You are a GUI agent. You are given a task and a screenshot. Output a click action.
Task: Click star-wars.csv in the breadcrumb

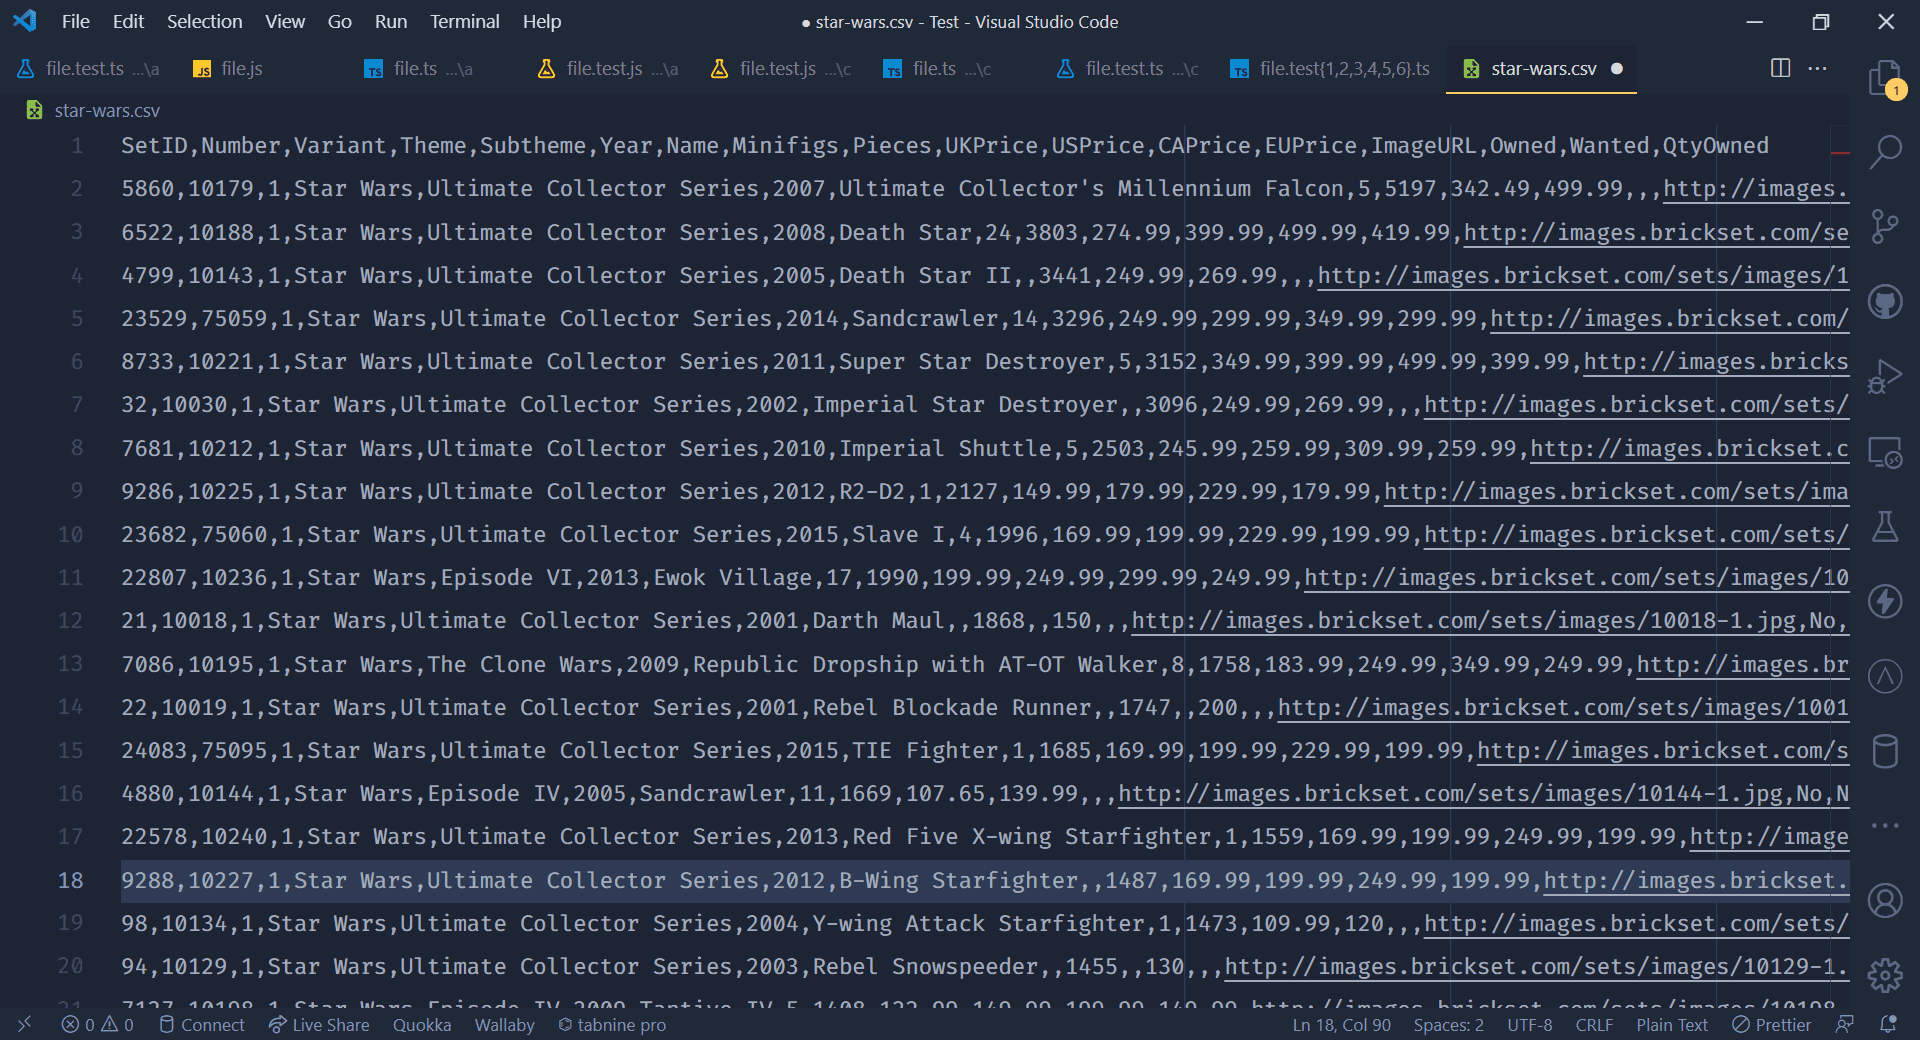[x=106, y=111]
